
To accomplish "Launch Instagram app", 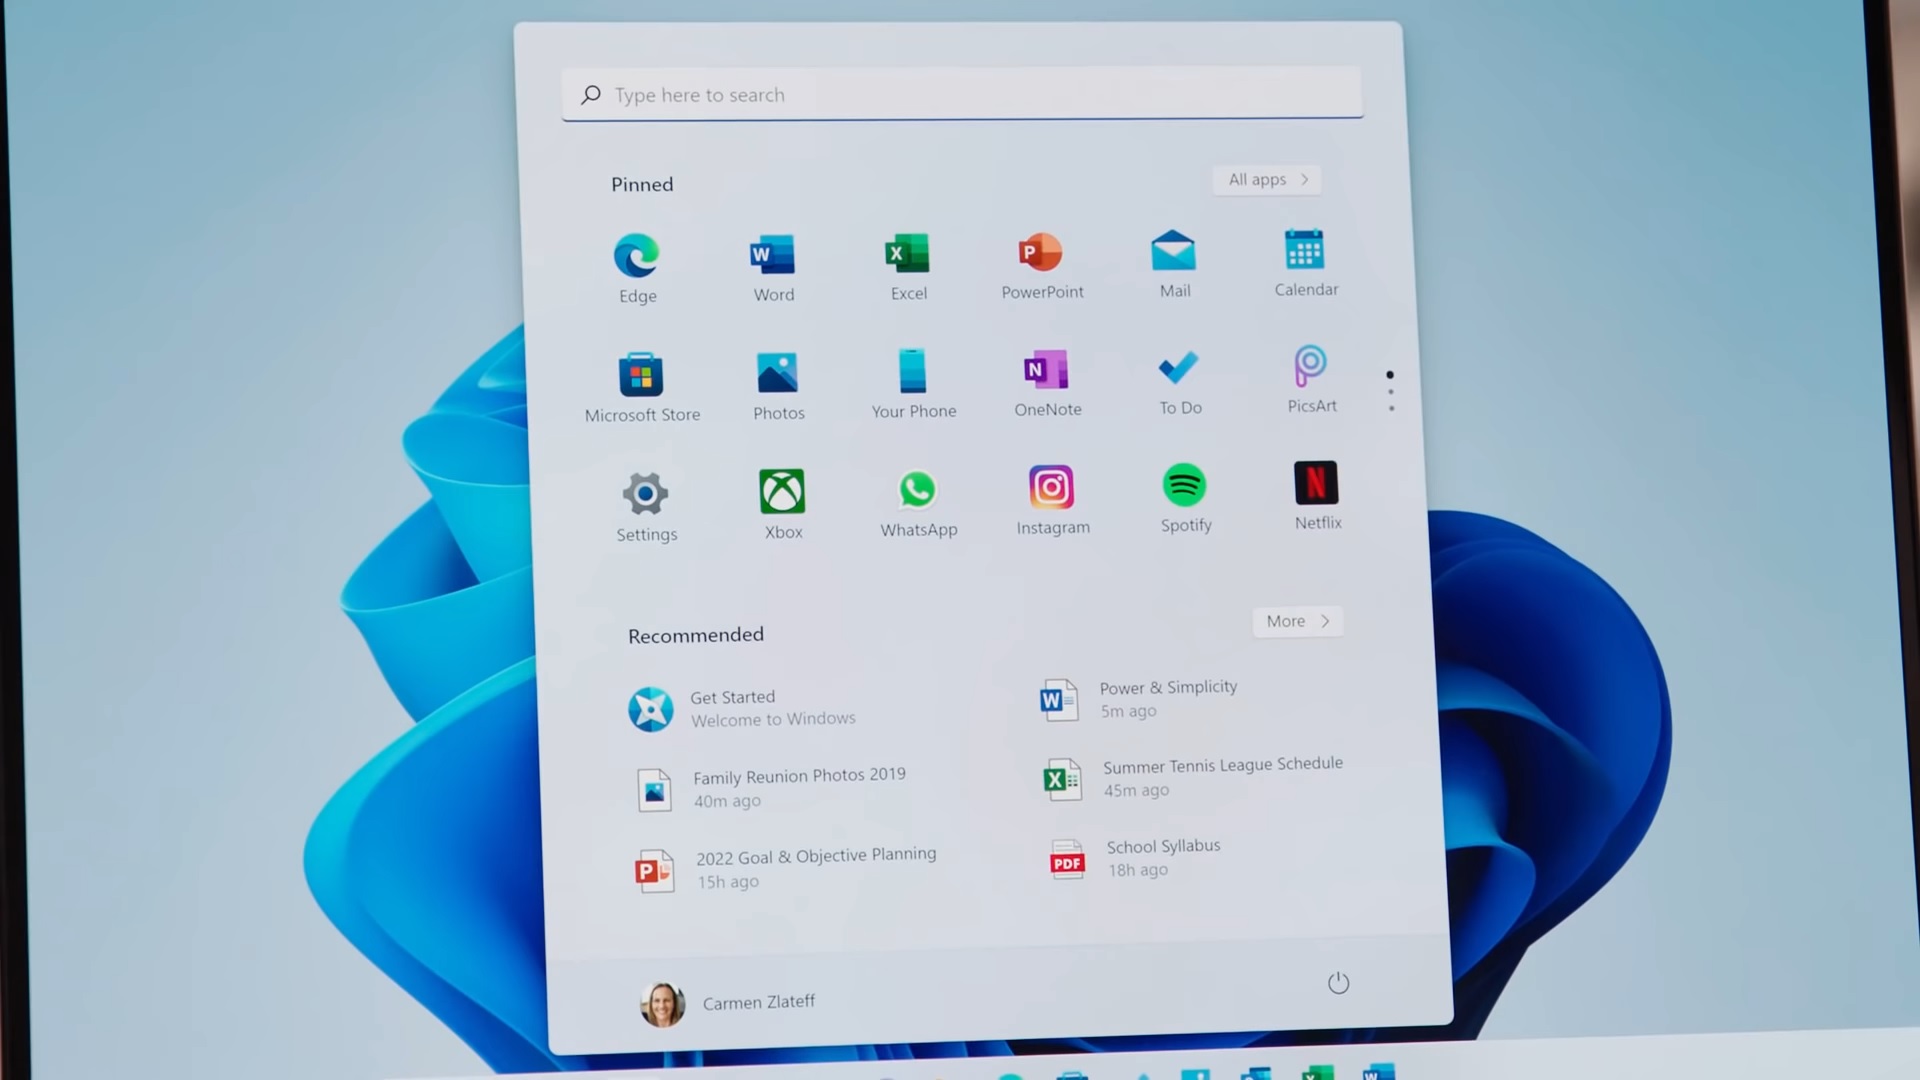I will (x=1052, y=500).
